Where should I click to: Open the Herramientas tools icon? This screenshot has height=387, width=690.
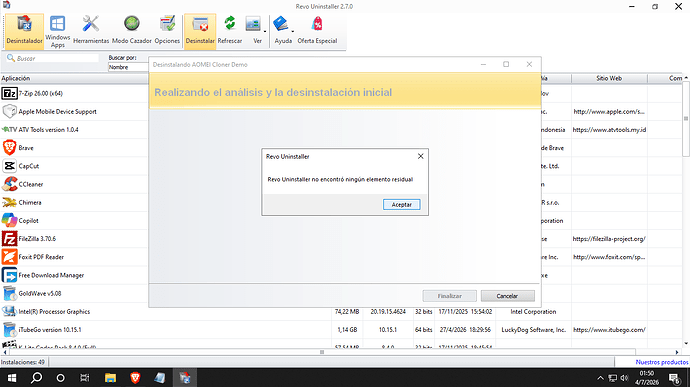point(91,30)
